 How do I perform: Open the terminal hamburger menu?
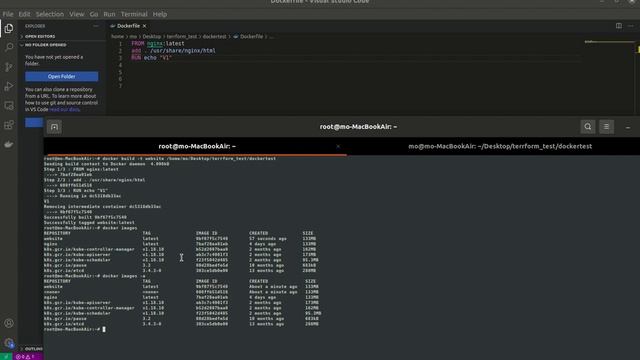point(607,127)
